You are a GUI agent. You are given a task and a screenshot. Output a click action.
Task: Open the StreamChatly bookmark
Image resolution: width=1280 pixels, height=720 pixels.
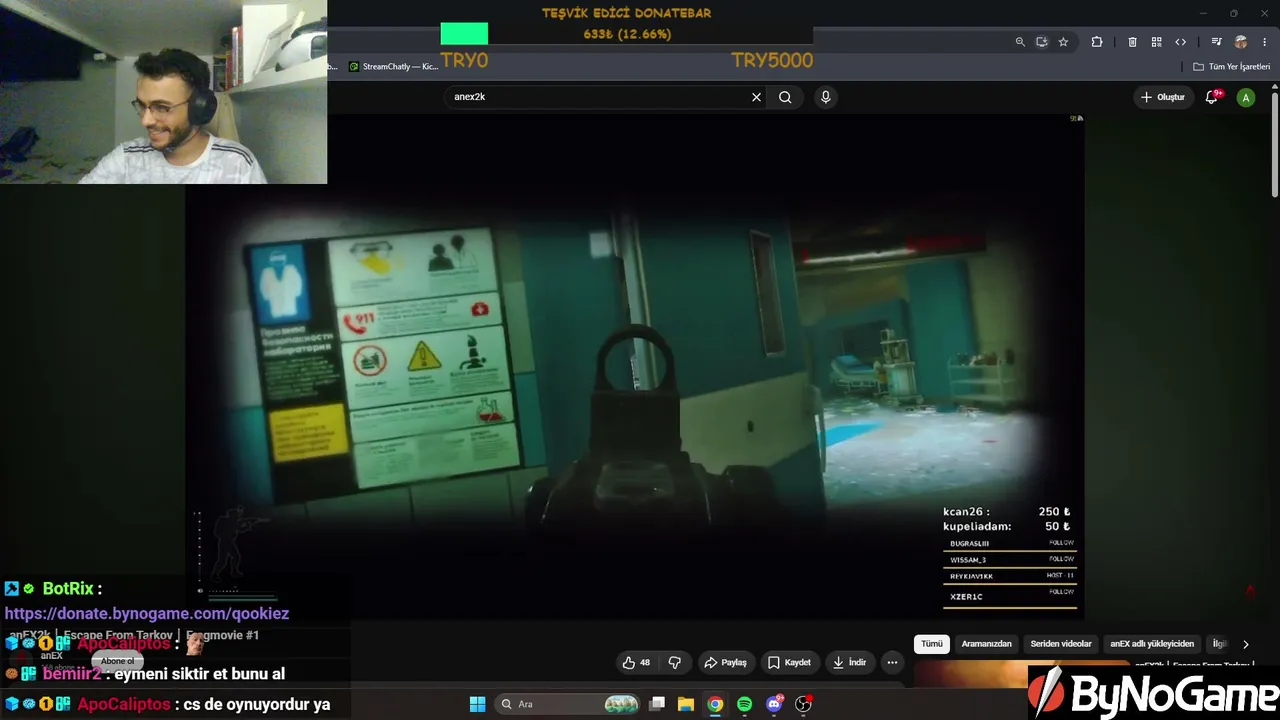(x=394, y=67)
